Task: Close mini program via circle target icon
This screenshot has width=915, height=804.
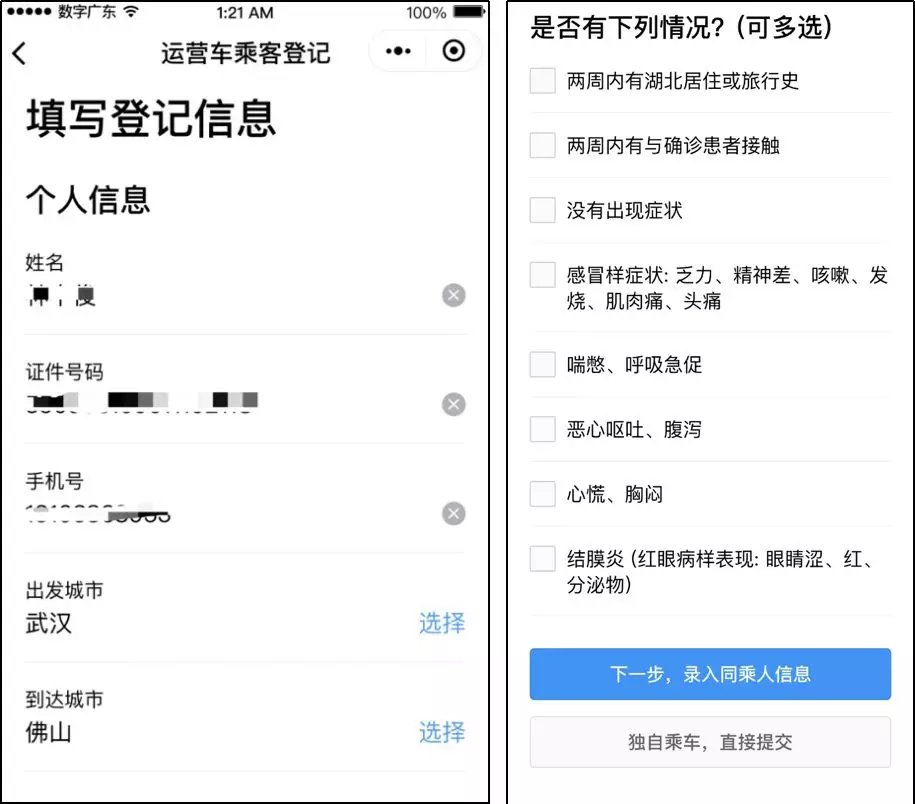Action: (453, 51)
